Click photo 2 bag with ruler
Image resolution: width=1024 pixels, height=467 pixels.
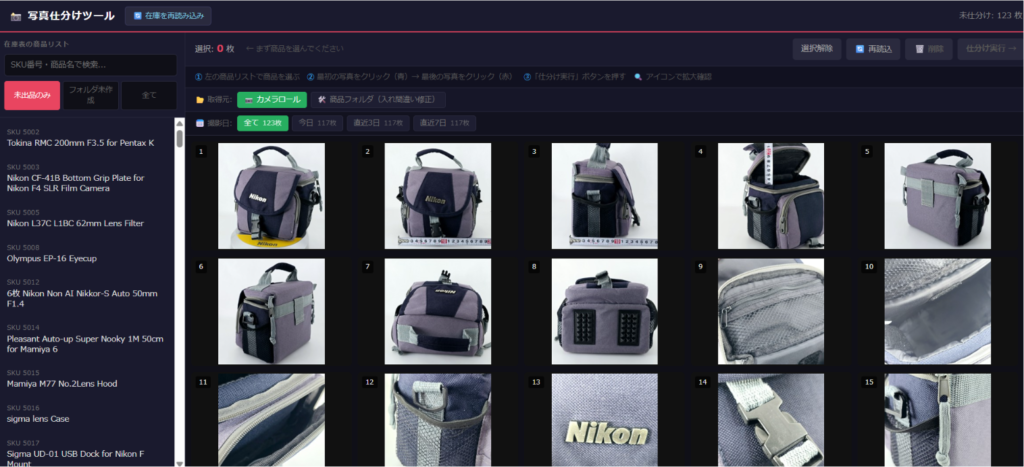[x=438, y=196]
